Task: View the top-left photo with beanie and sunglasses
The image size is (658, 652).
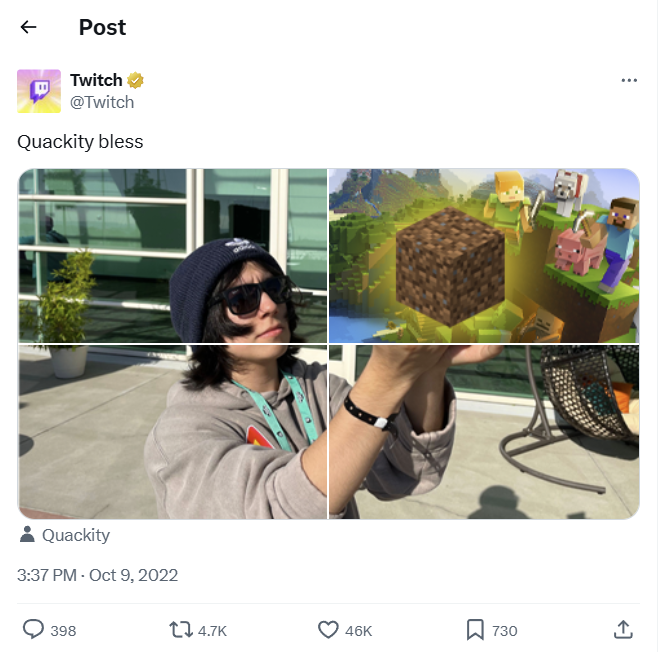Action: point(172,256)
